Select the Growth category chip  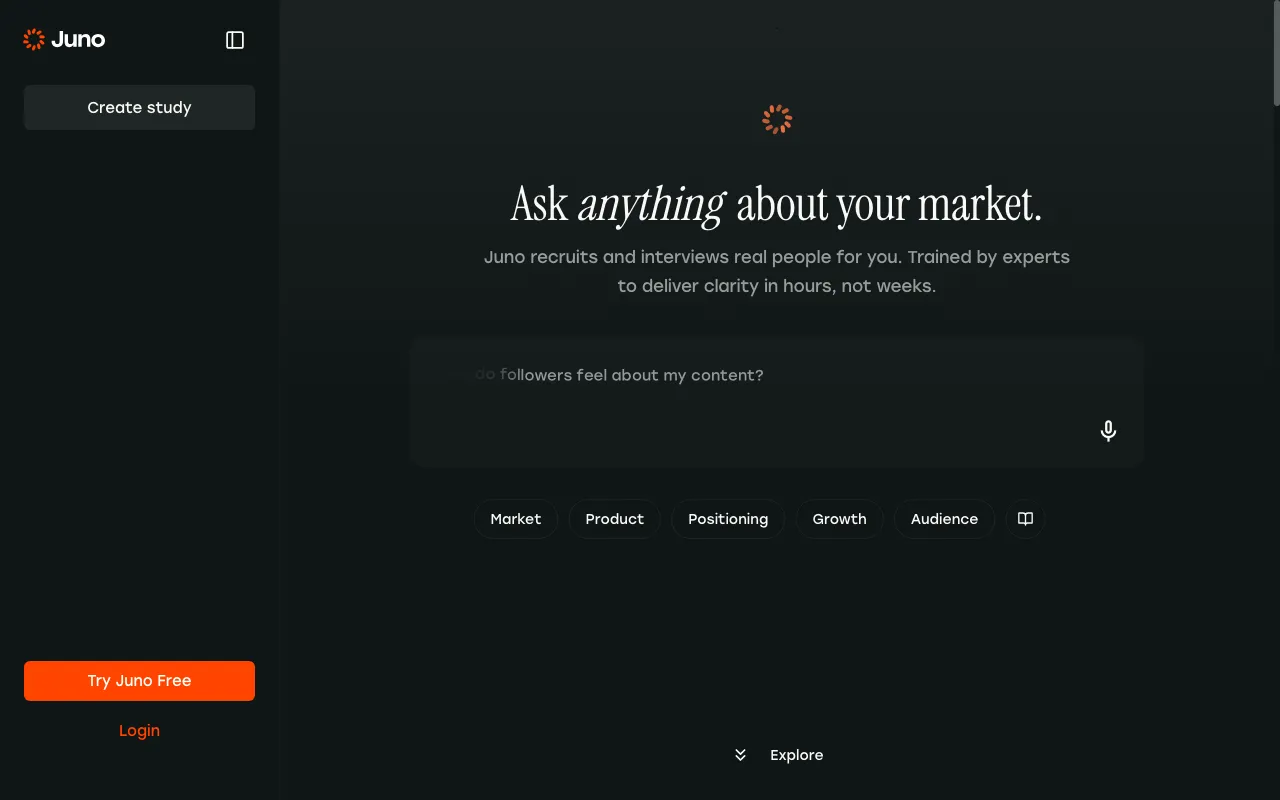(x=839, y=519)
